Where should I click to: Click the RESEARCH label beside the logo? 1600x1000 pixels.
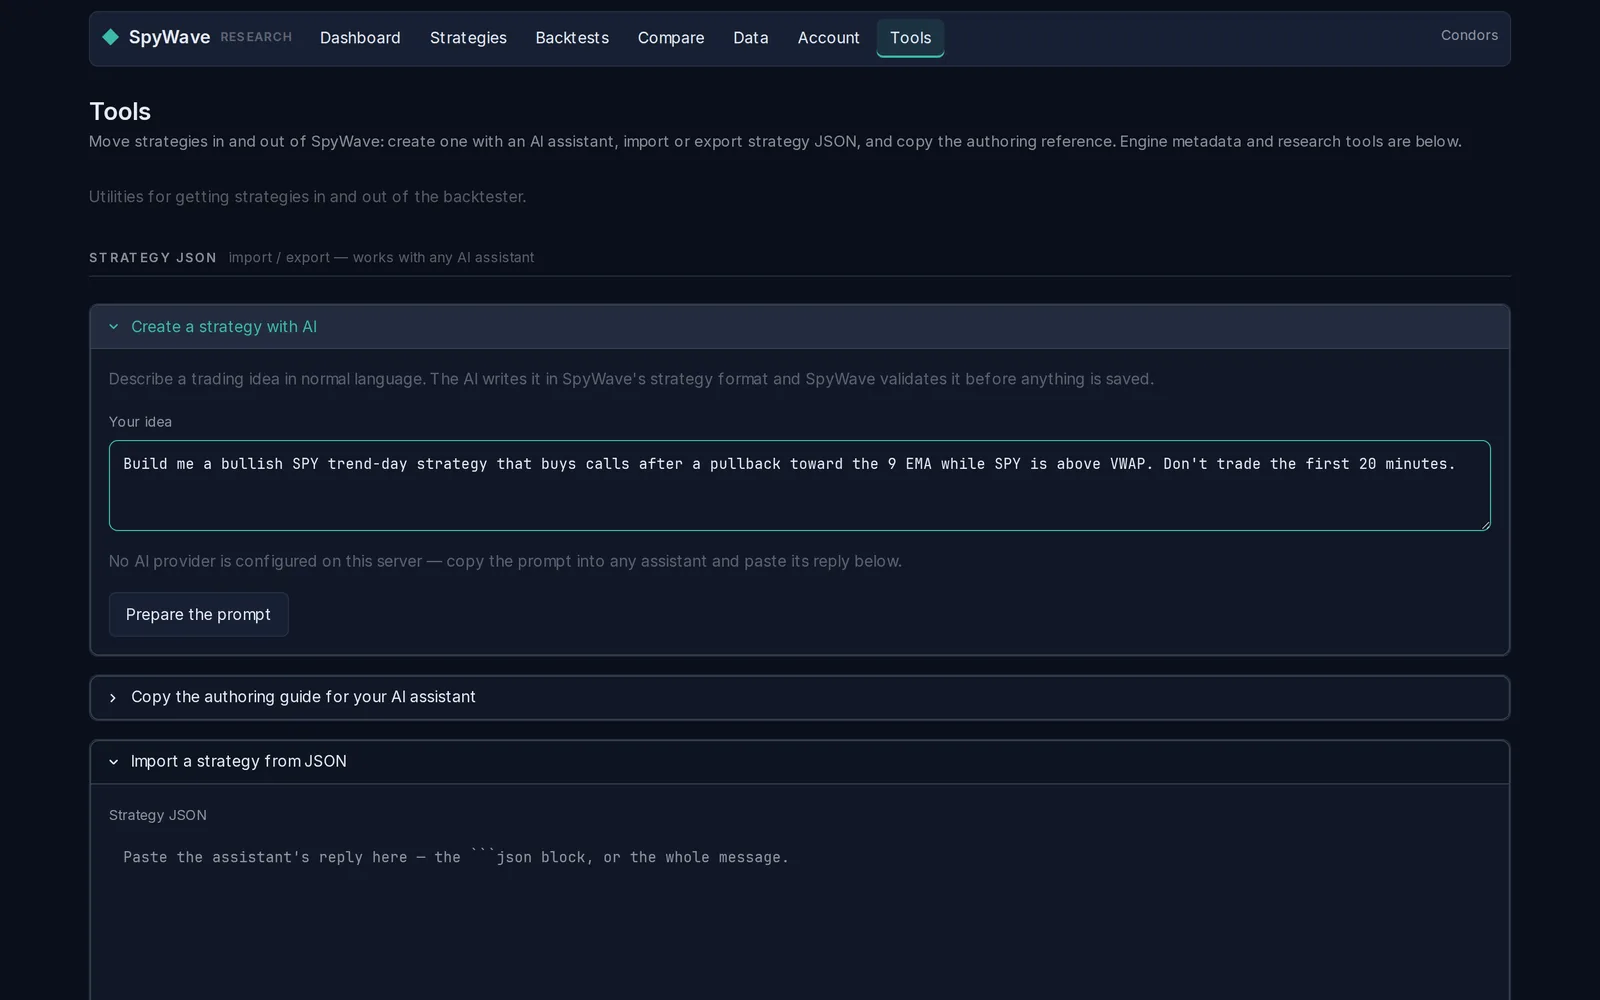point(256,37)
